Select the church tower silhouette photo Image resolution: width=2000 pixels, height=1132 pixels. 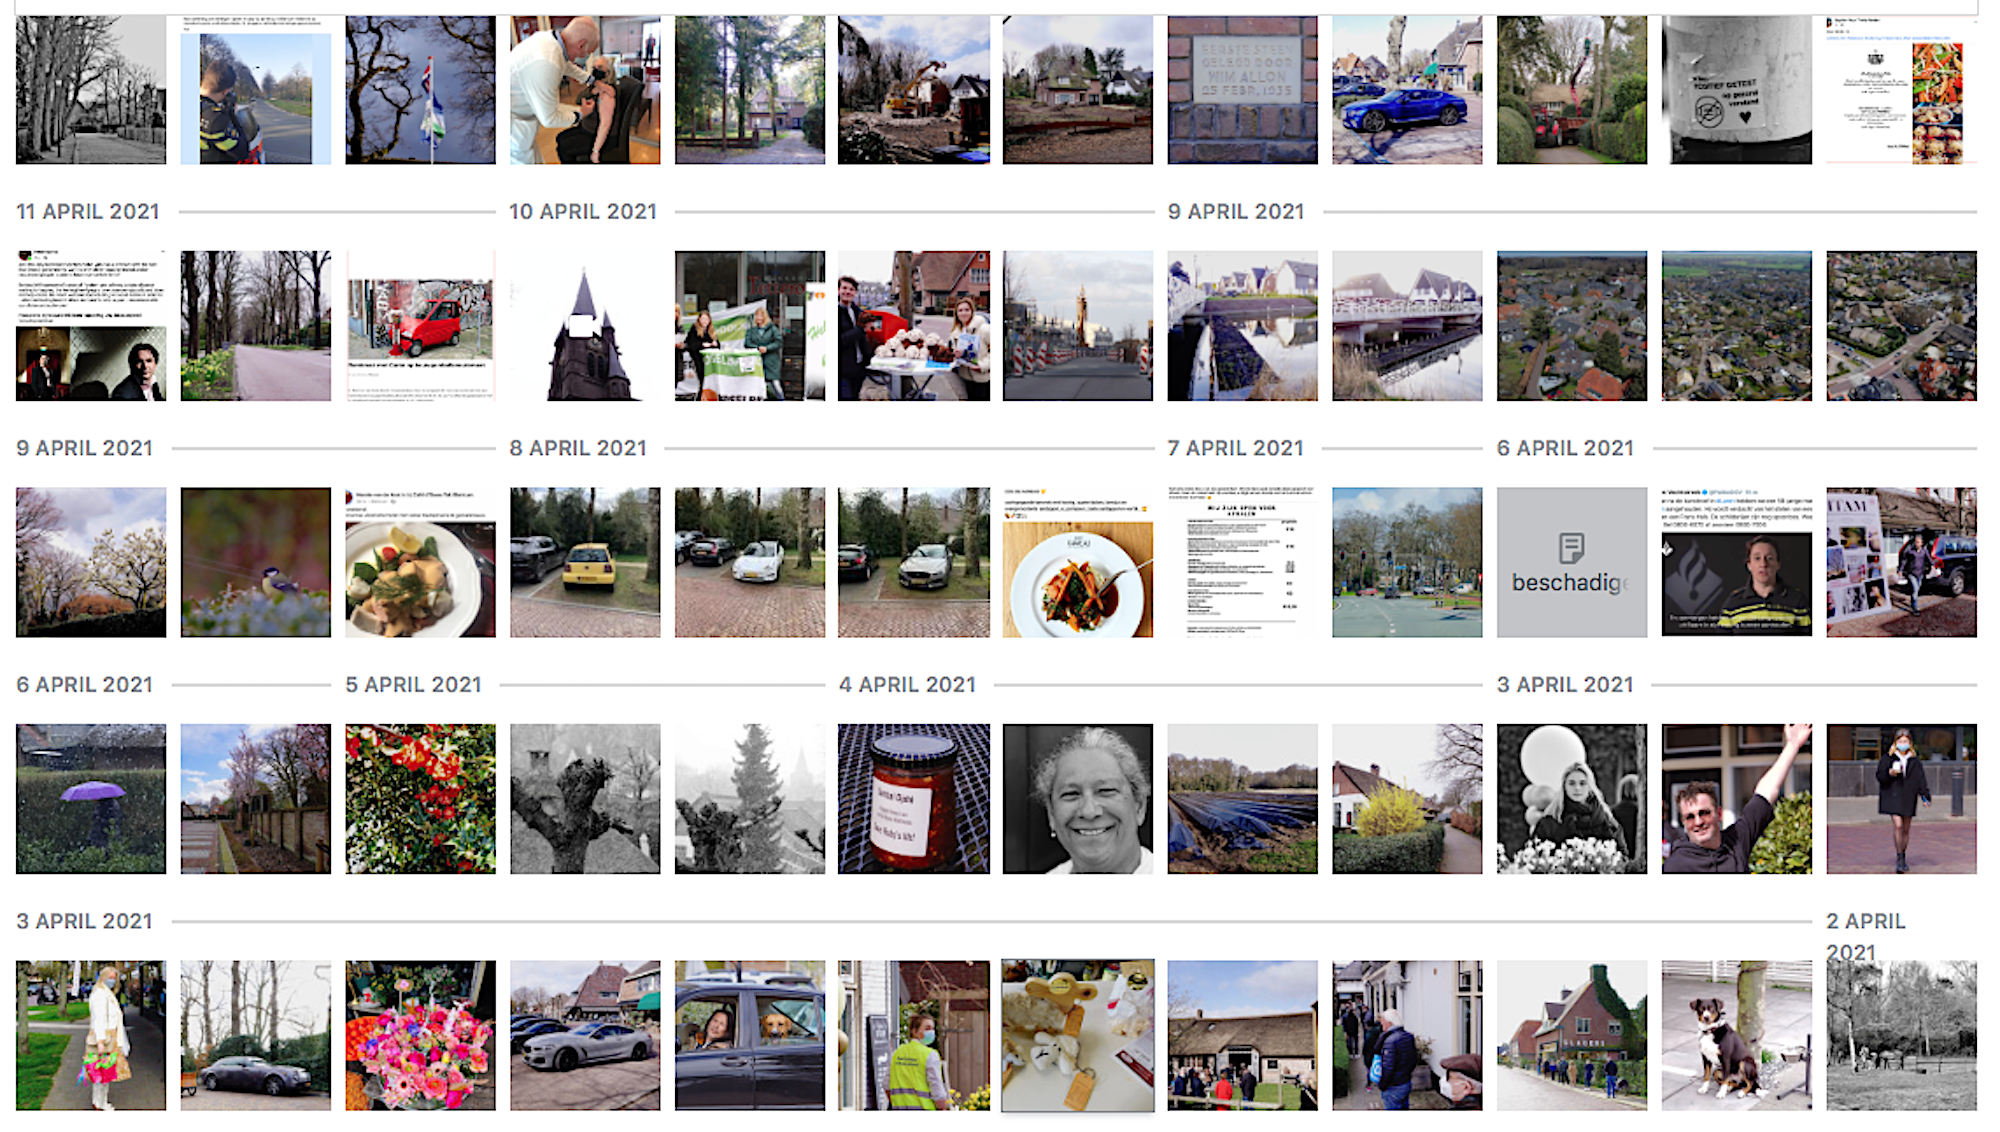click(x=585, y=326)
